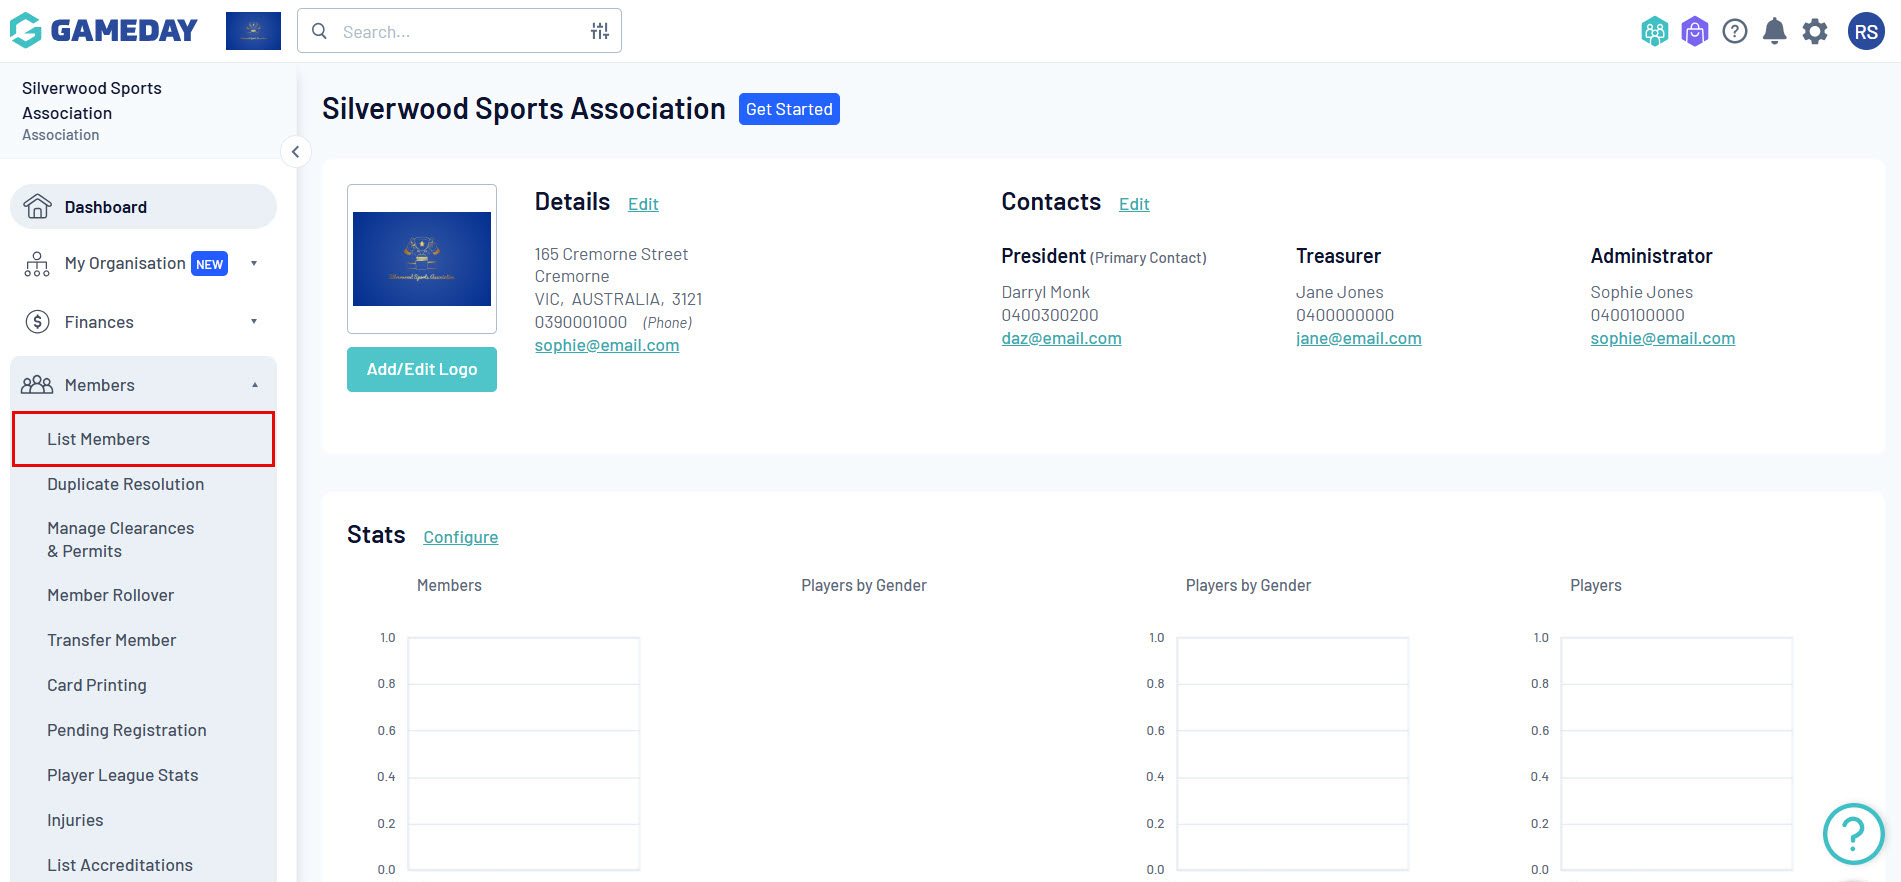This screenshot has width=1901, height=882.
Task: Edit the Contacts section
Action: (x=1134, y=204)
